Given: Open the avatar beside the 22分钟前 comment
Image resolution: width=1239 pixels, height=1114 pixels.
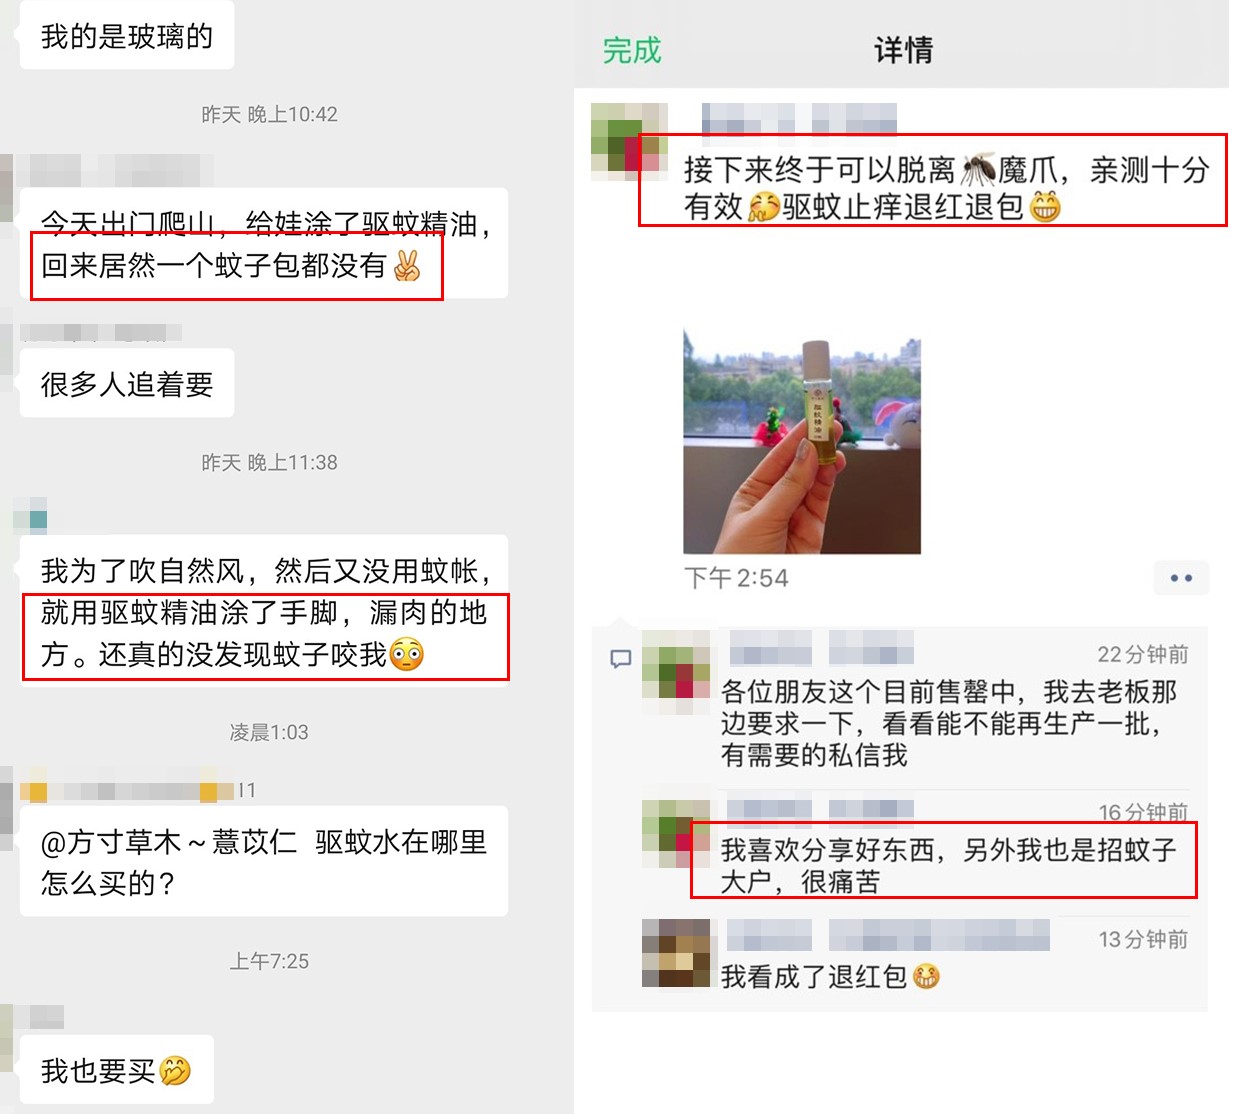Looking at the screenshot, I should click(x=676, y=671).
